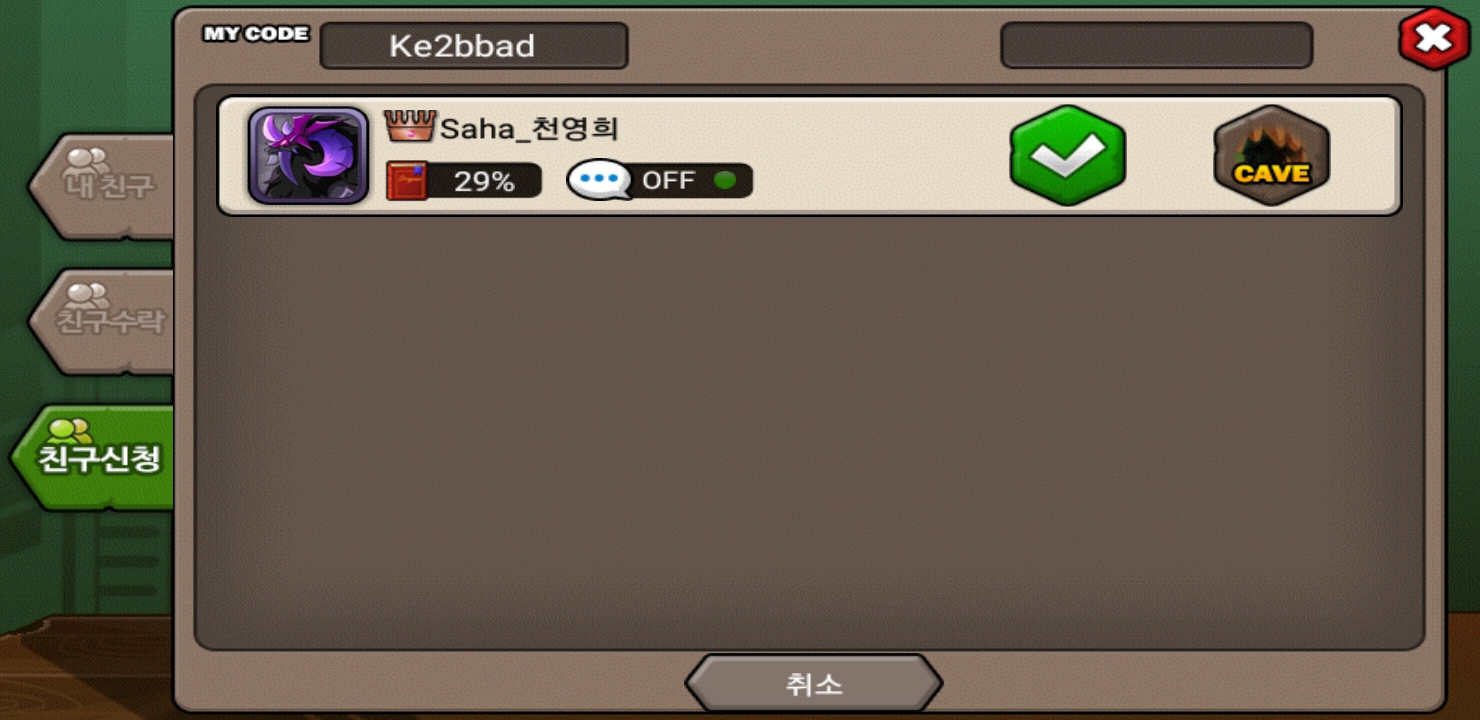Visit the friend's CAVE hexagon icon
The image size is (1480, 720).
point(1271,155)
